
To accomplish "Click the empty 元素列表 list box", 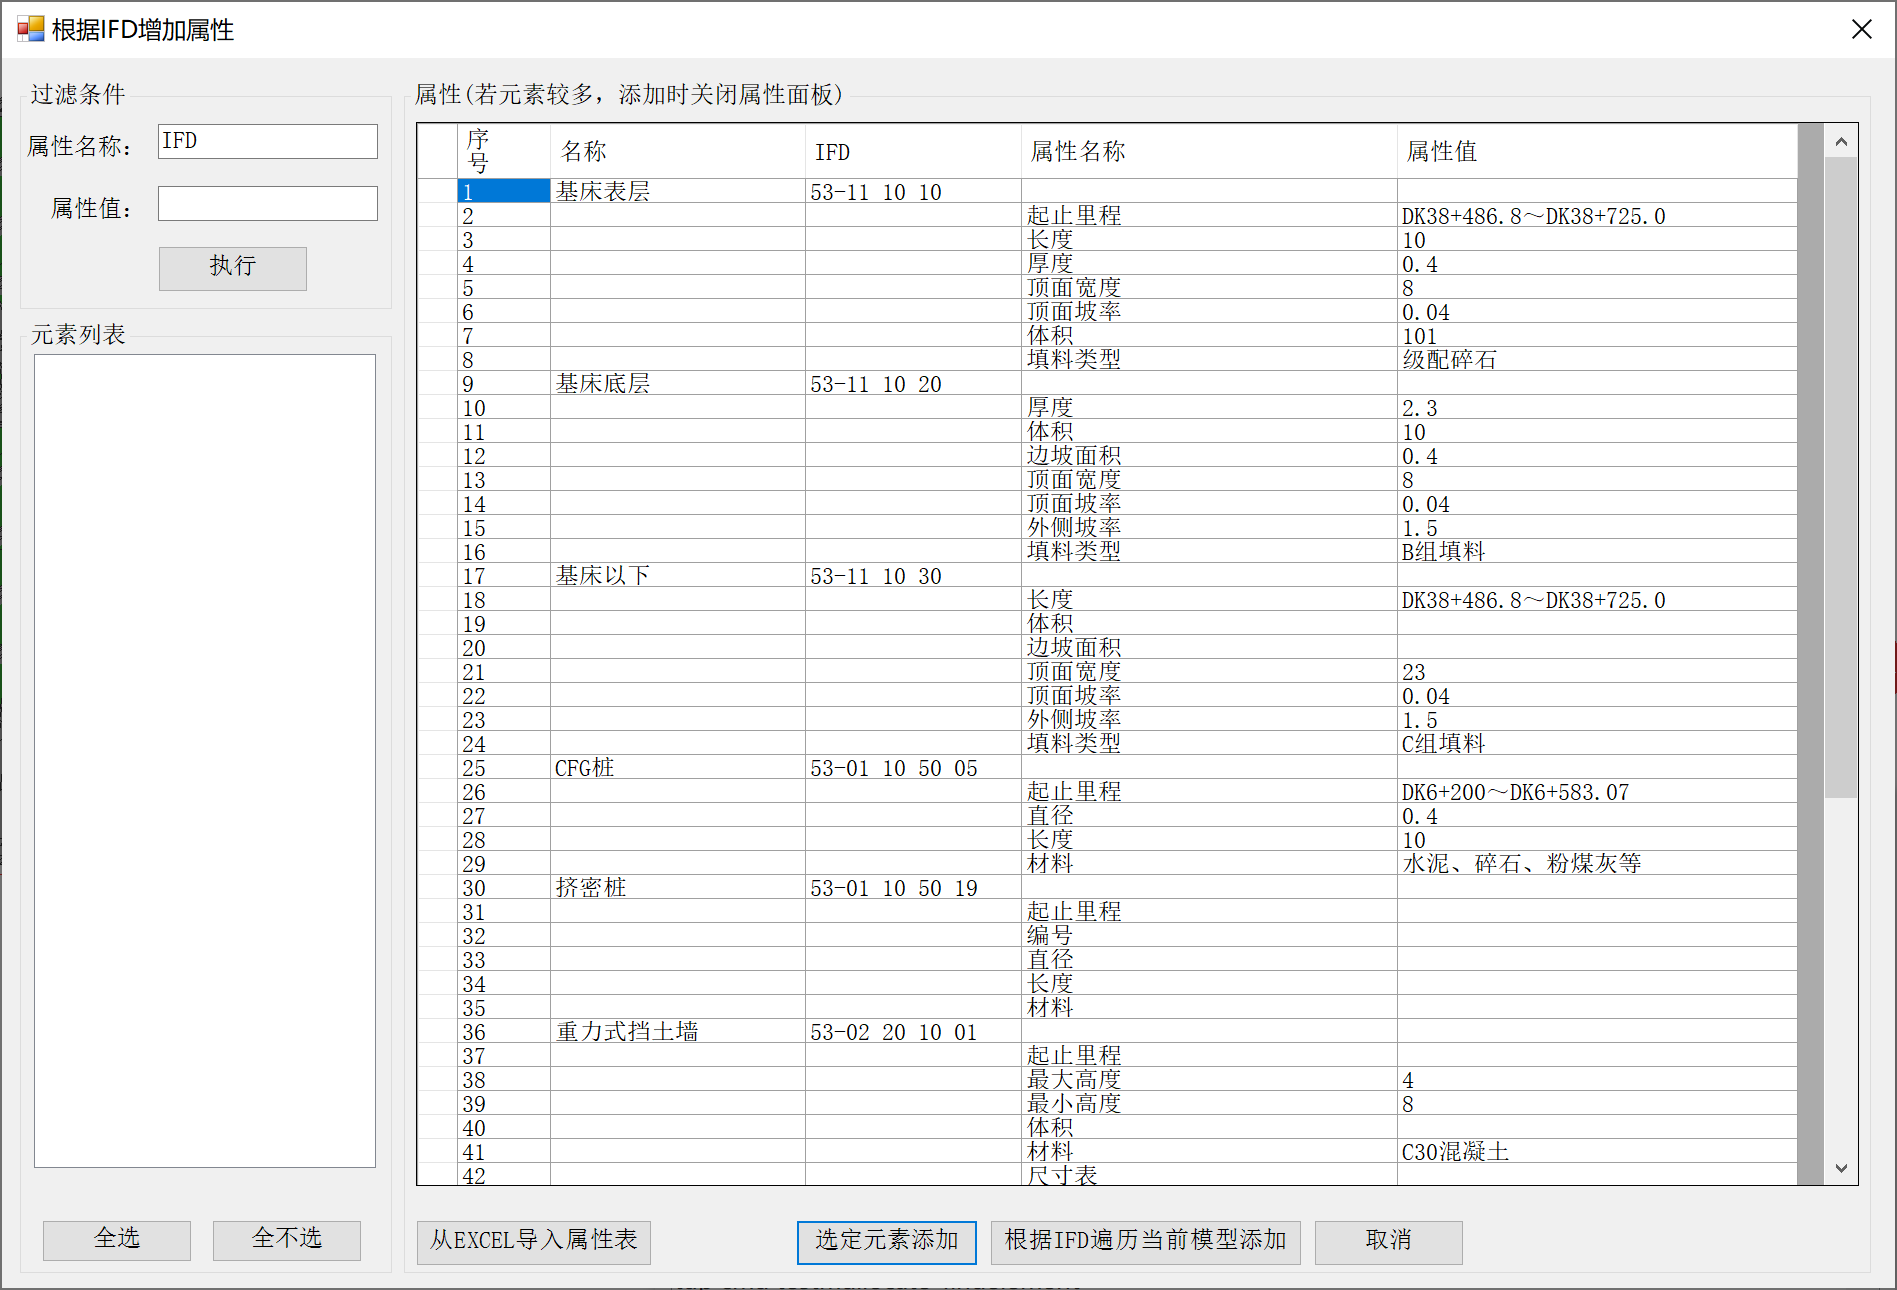I will tap(205, 760).
